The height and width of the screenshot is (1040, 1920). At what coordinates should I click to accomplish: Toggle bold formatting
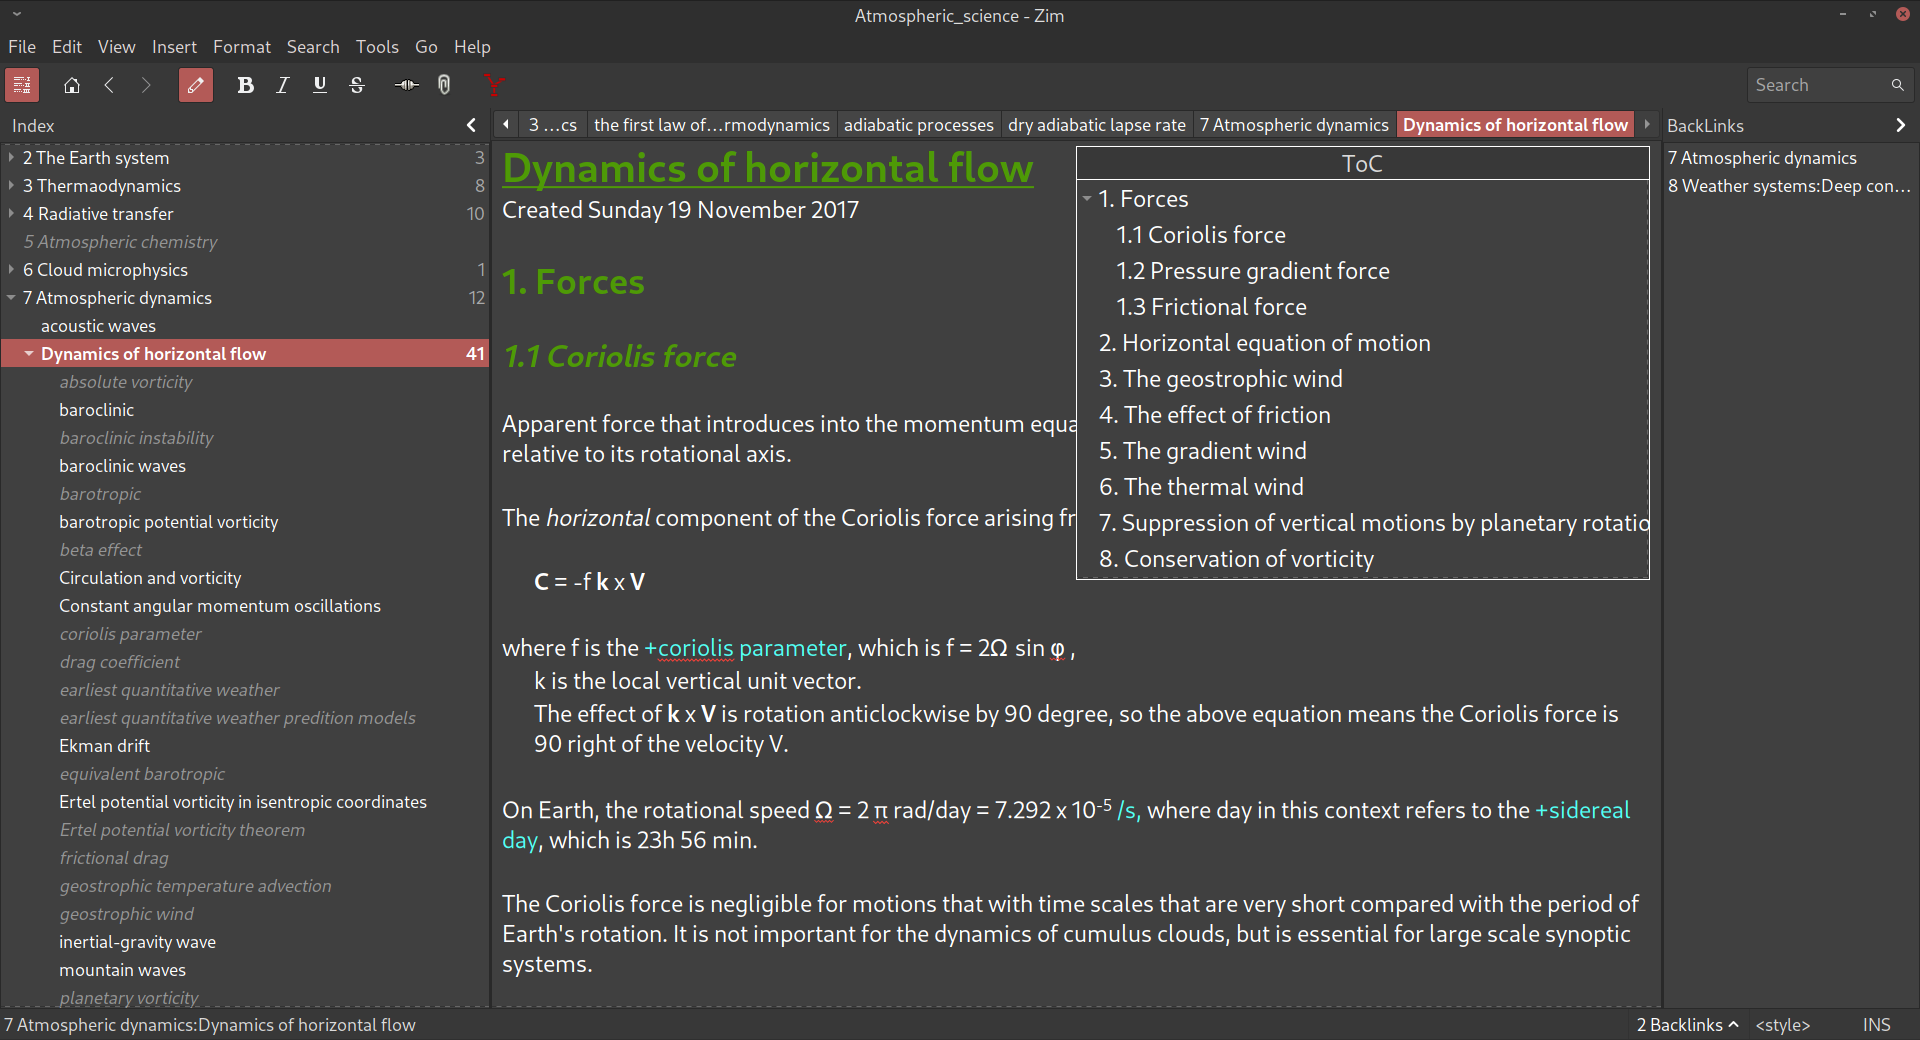(246, 85)
